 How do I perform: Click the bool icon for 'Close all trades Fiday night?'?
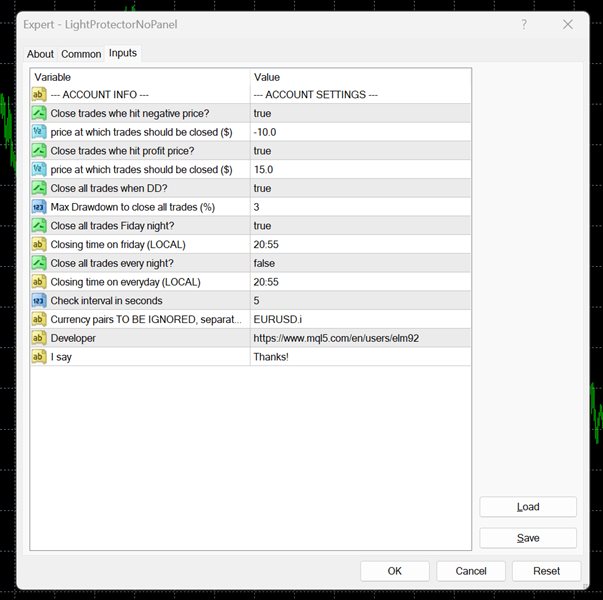[x=39, y=226]
